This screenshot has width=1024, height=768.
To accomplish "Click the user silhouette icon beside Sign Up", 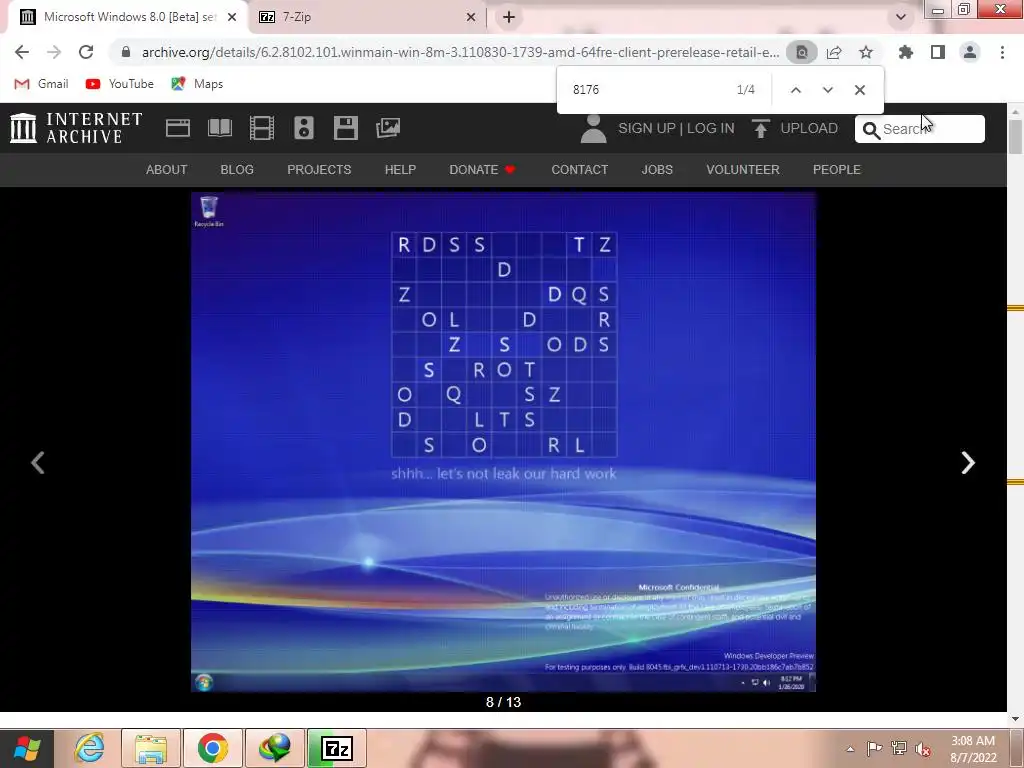I will [594, 129].
